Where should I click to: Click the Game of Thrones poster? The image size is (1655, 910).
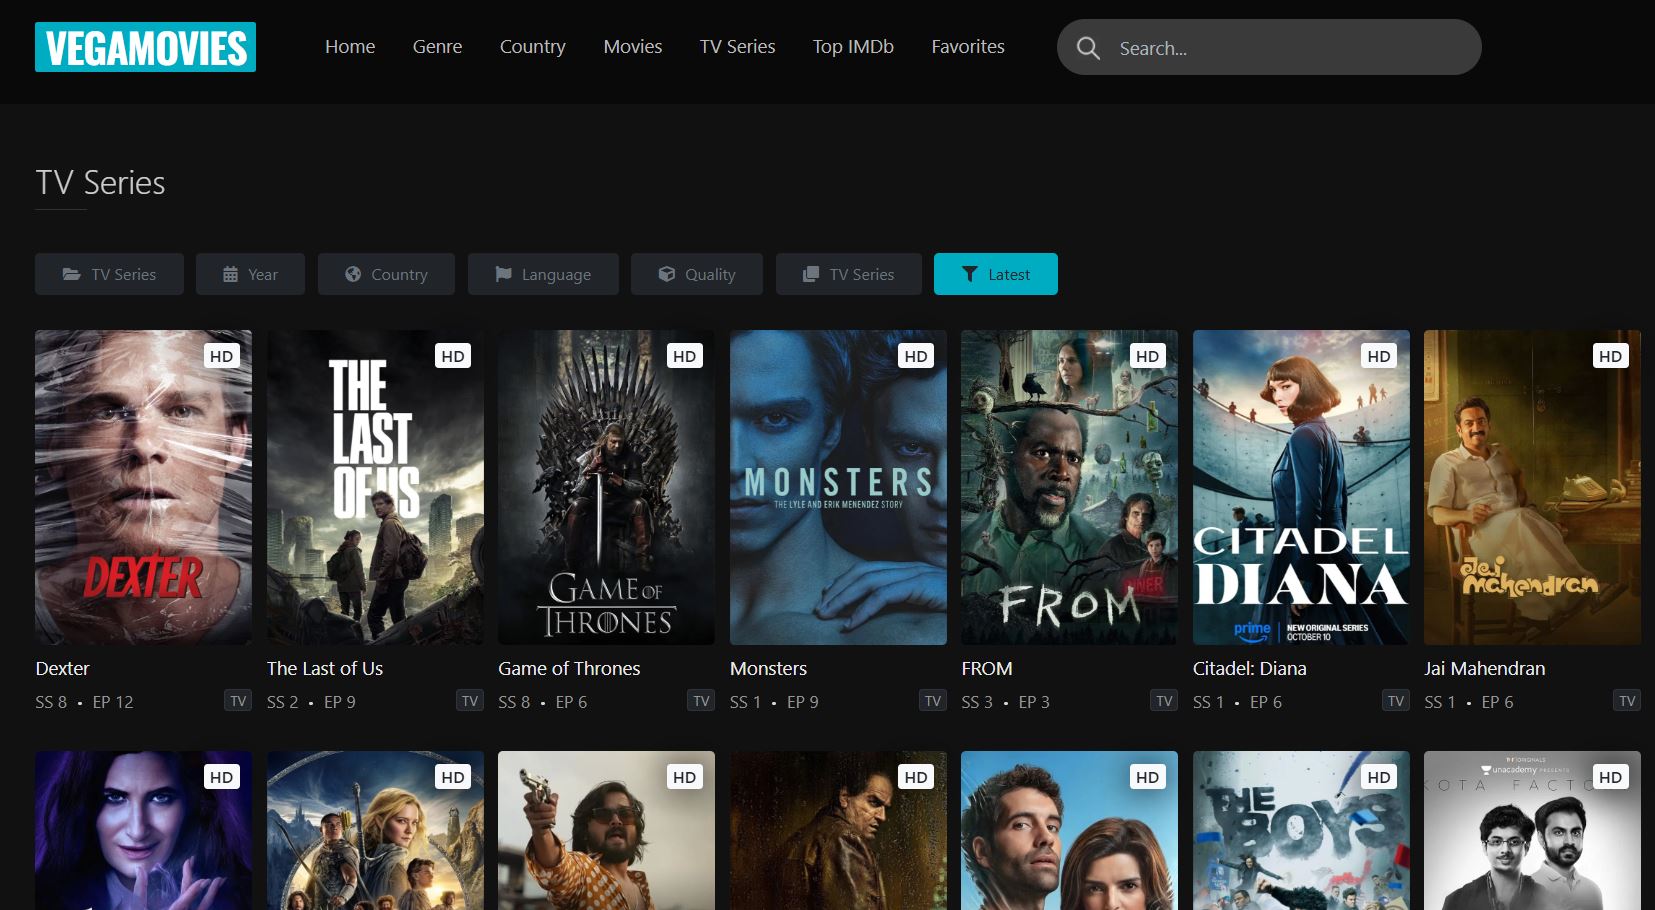[x=606, y=487]
